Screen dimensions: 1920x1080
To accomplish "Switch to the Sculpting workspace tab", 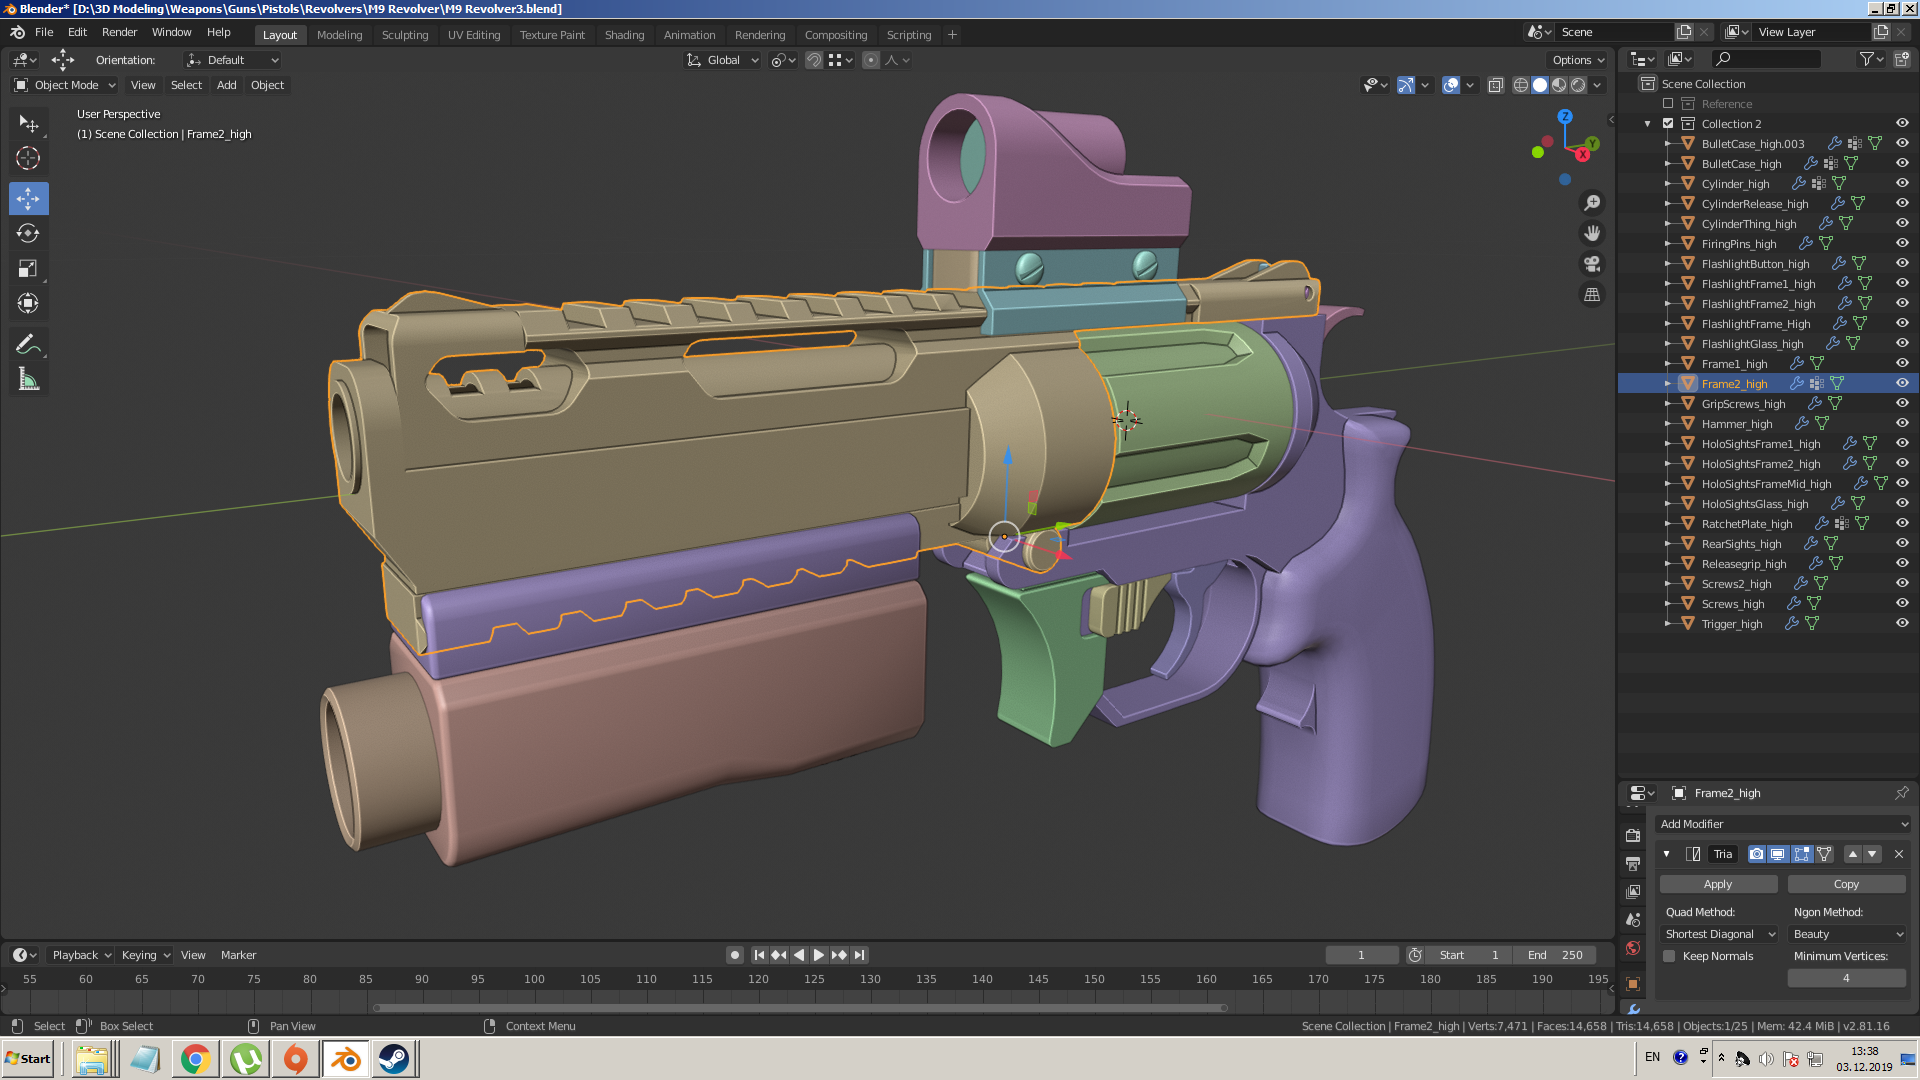I will tap(405, 34).
